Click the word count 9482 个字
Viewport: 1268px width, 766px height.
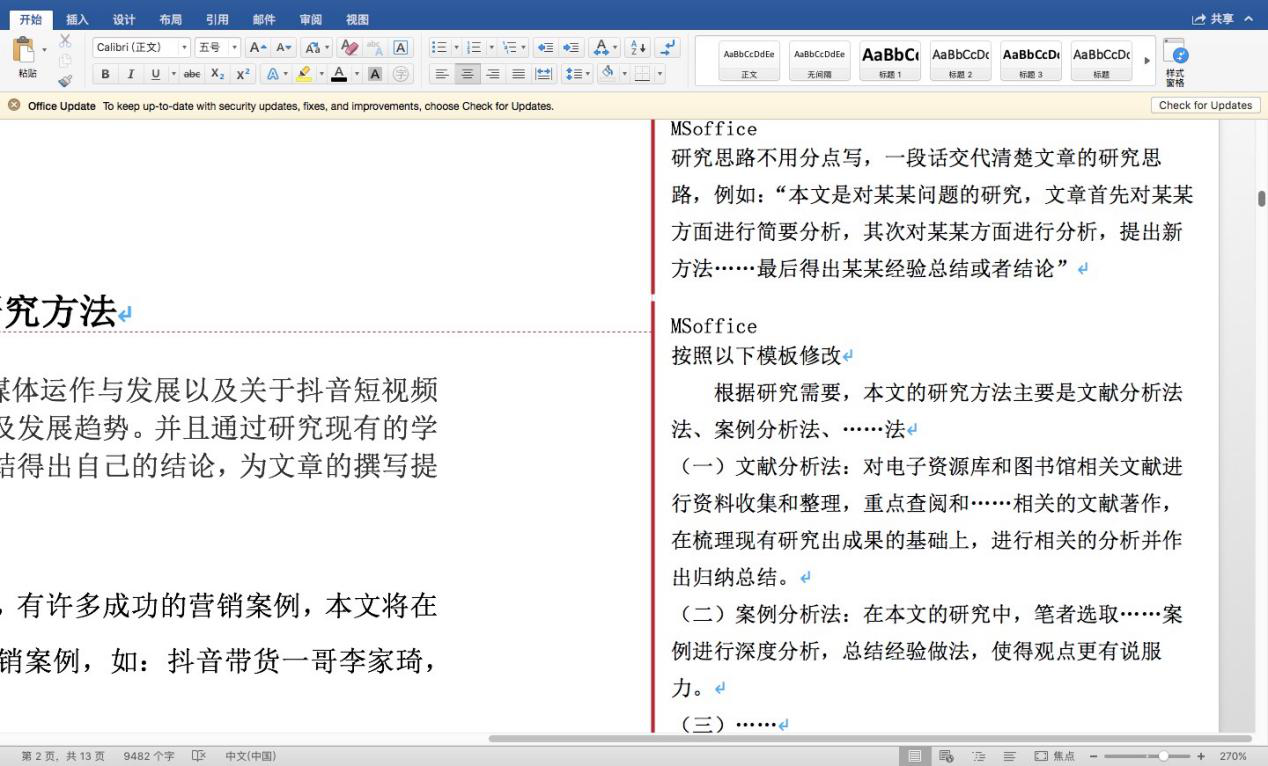(149, 756)
